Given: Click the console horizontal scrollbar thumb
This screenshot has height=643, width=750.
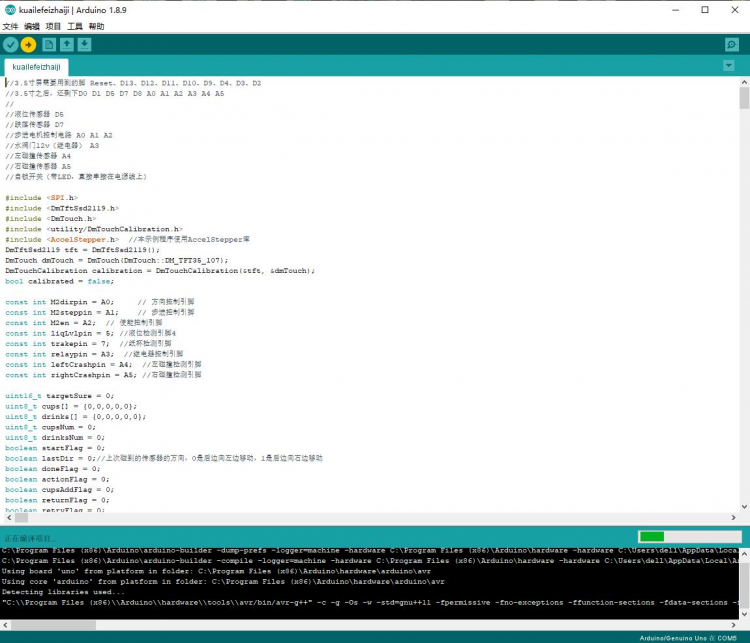Looking at the screenshot, I should 53,625.
